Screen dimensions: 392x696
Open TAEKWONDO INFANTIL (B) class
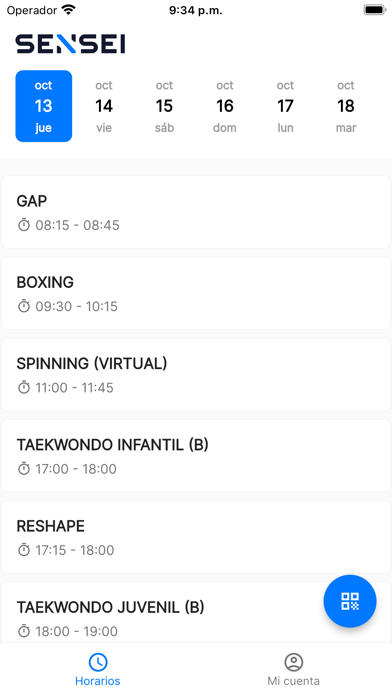click(196, 455)
